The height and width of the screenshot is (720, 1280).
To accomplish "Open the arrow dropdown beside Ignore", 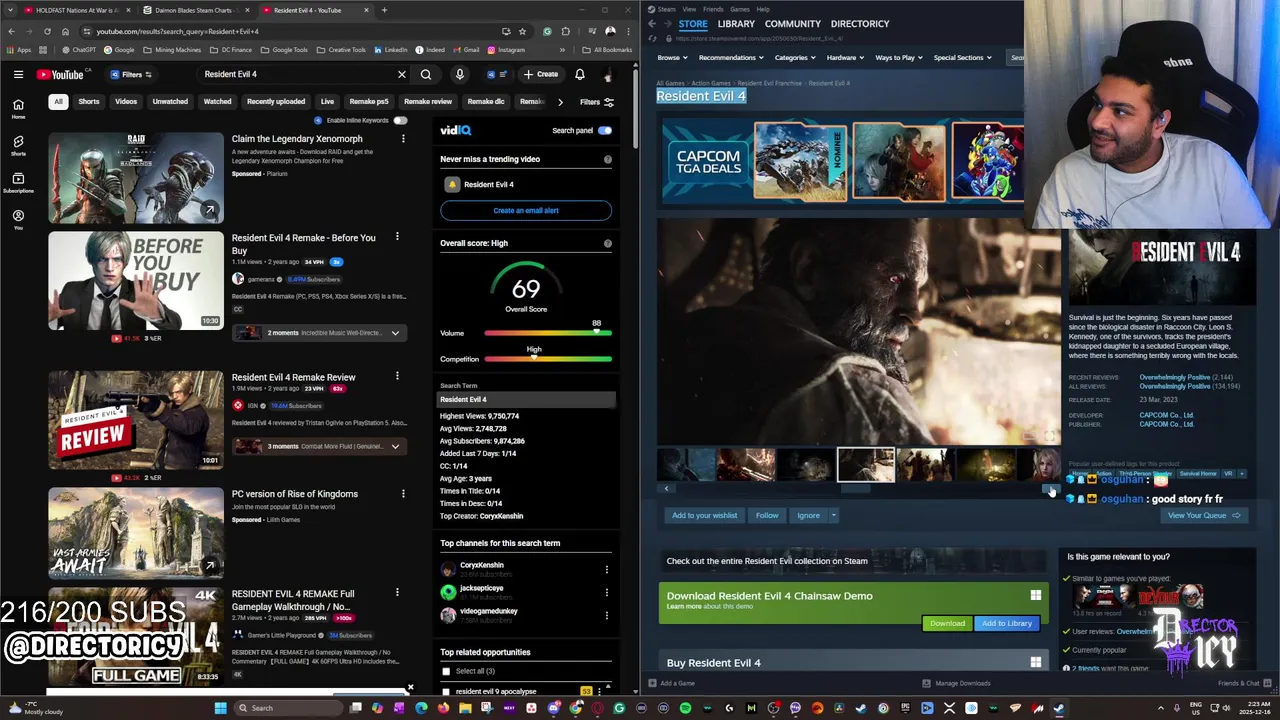I will [833, 516].
